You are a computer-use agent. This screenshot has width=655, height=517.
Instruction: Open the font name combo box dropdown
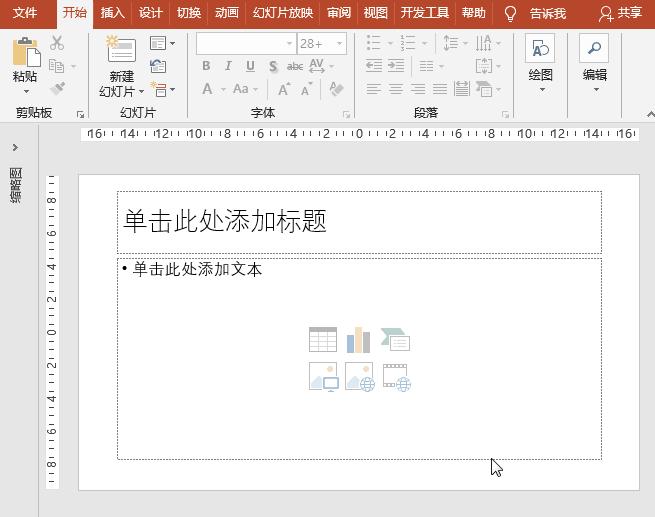pos(289,43)
